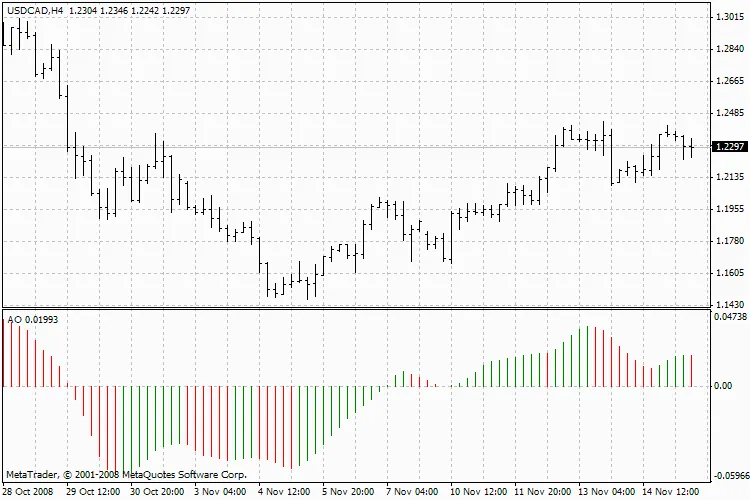
Task: Select the 1.2485 price level label
Action: tap(729, 113)
